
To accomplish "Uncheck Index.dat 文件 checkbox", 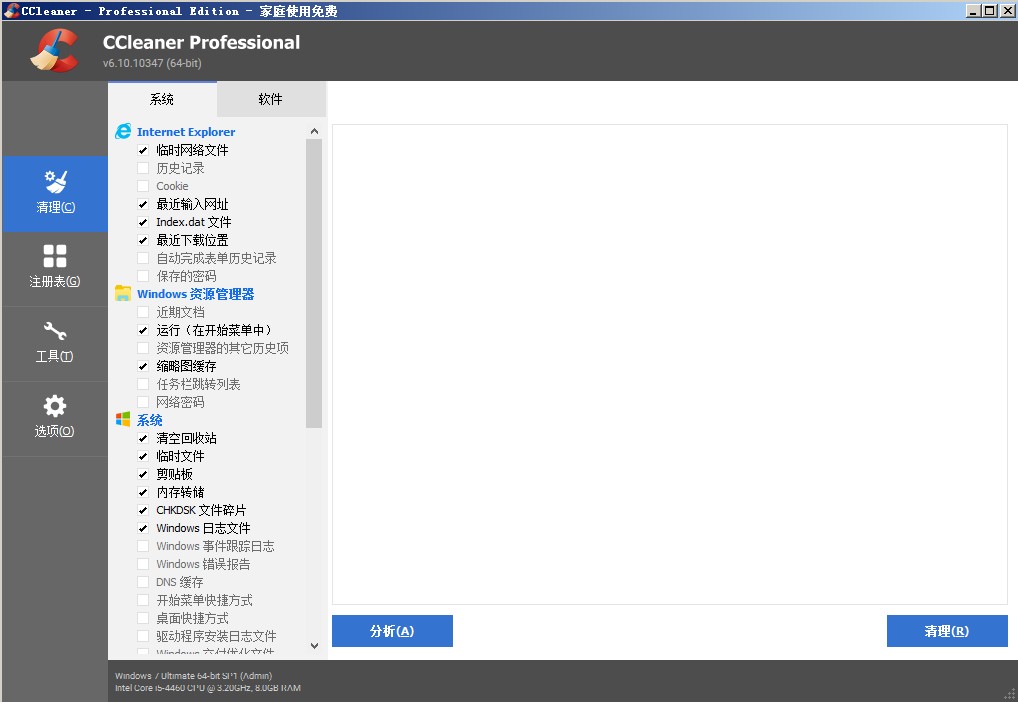I will click(x=143, y=222).
